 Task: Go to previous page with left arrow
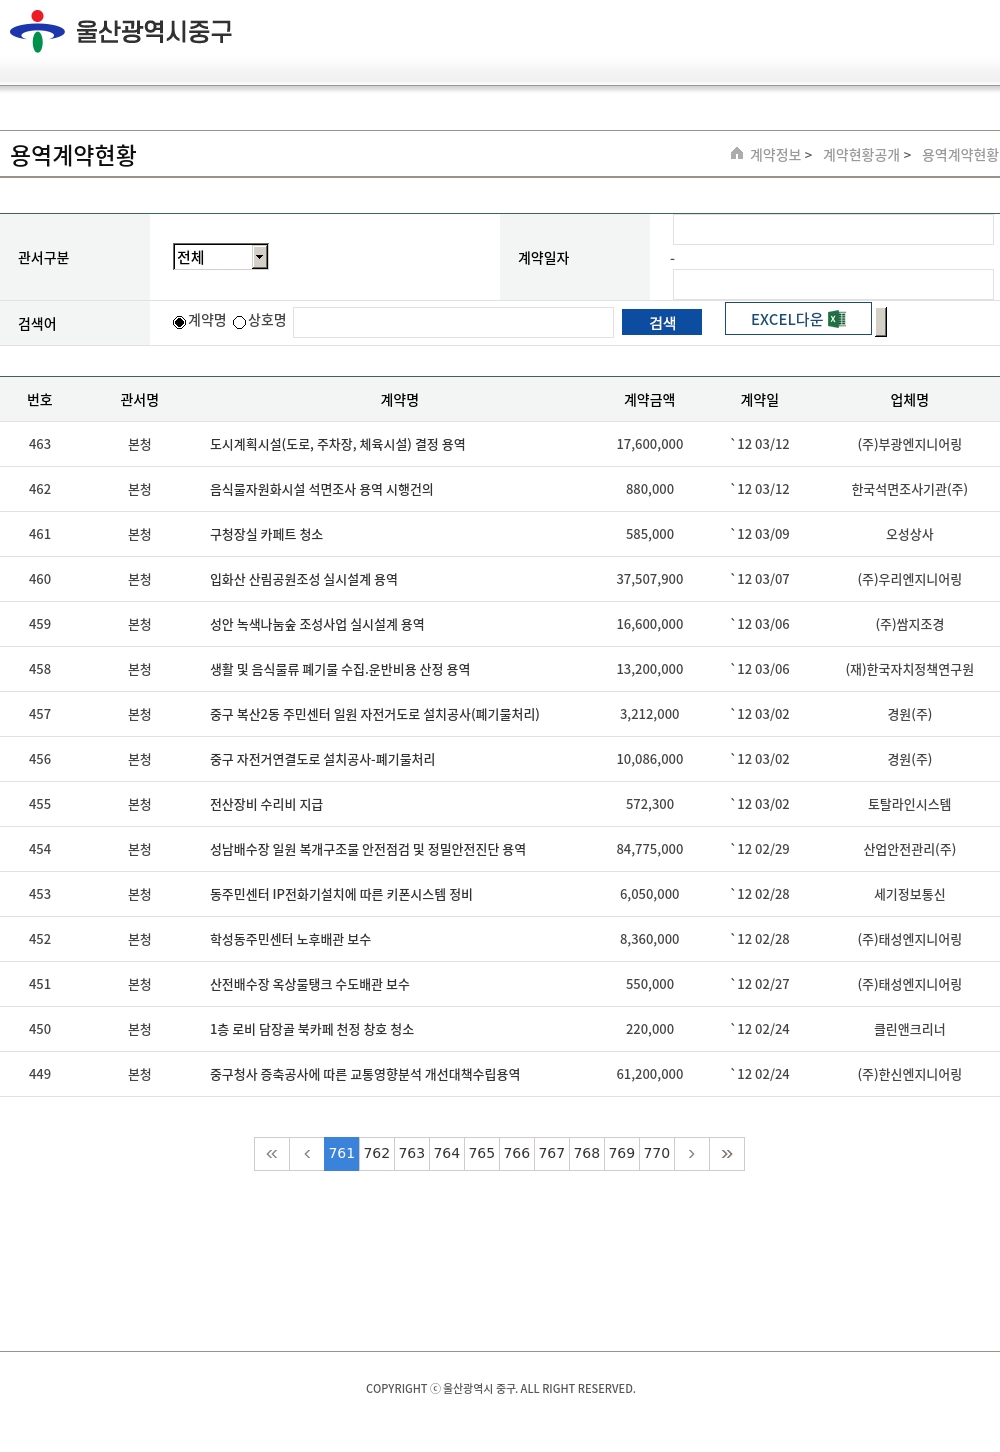(307, 1154)
